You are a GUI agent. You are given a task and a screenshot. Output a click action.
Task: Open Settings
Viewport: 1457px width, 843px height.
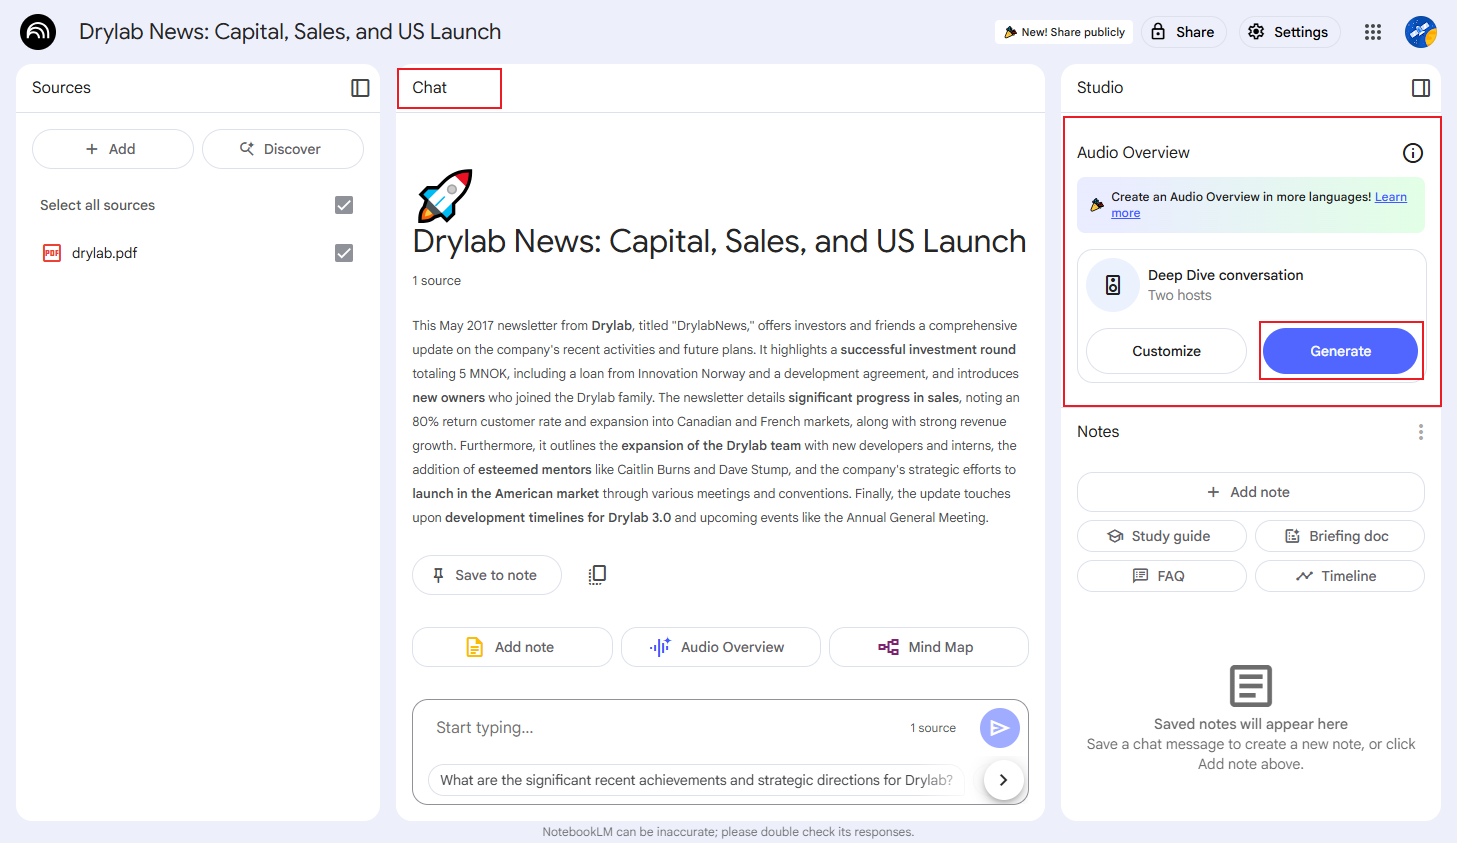point(1289,32)
